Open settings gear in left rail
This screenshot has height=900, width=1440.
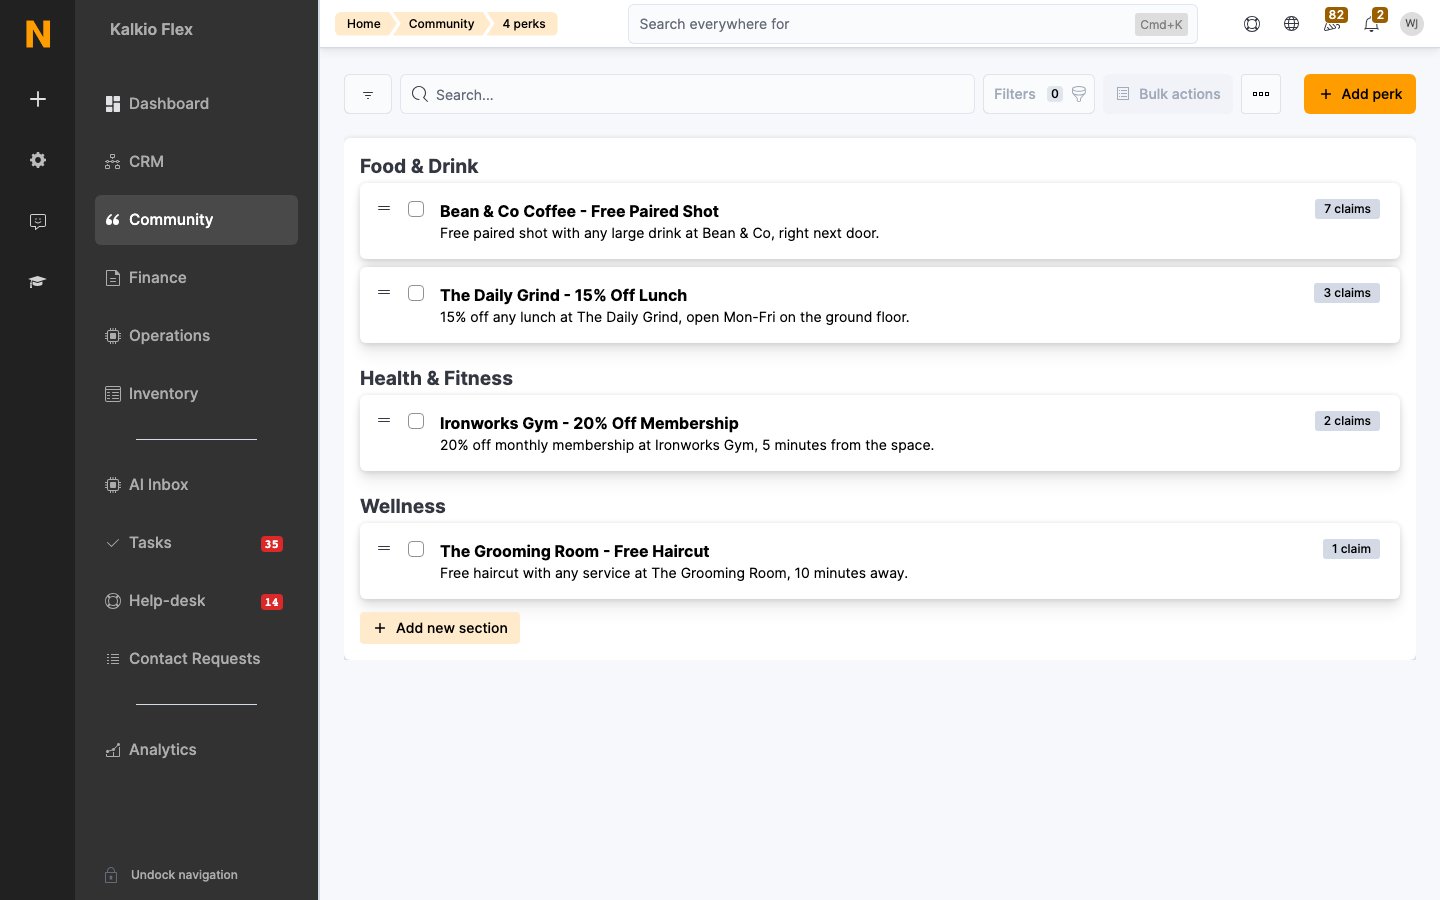pos(38,160)
